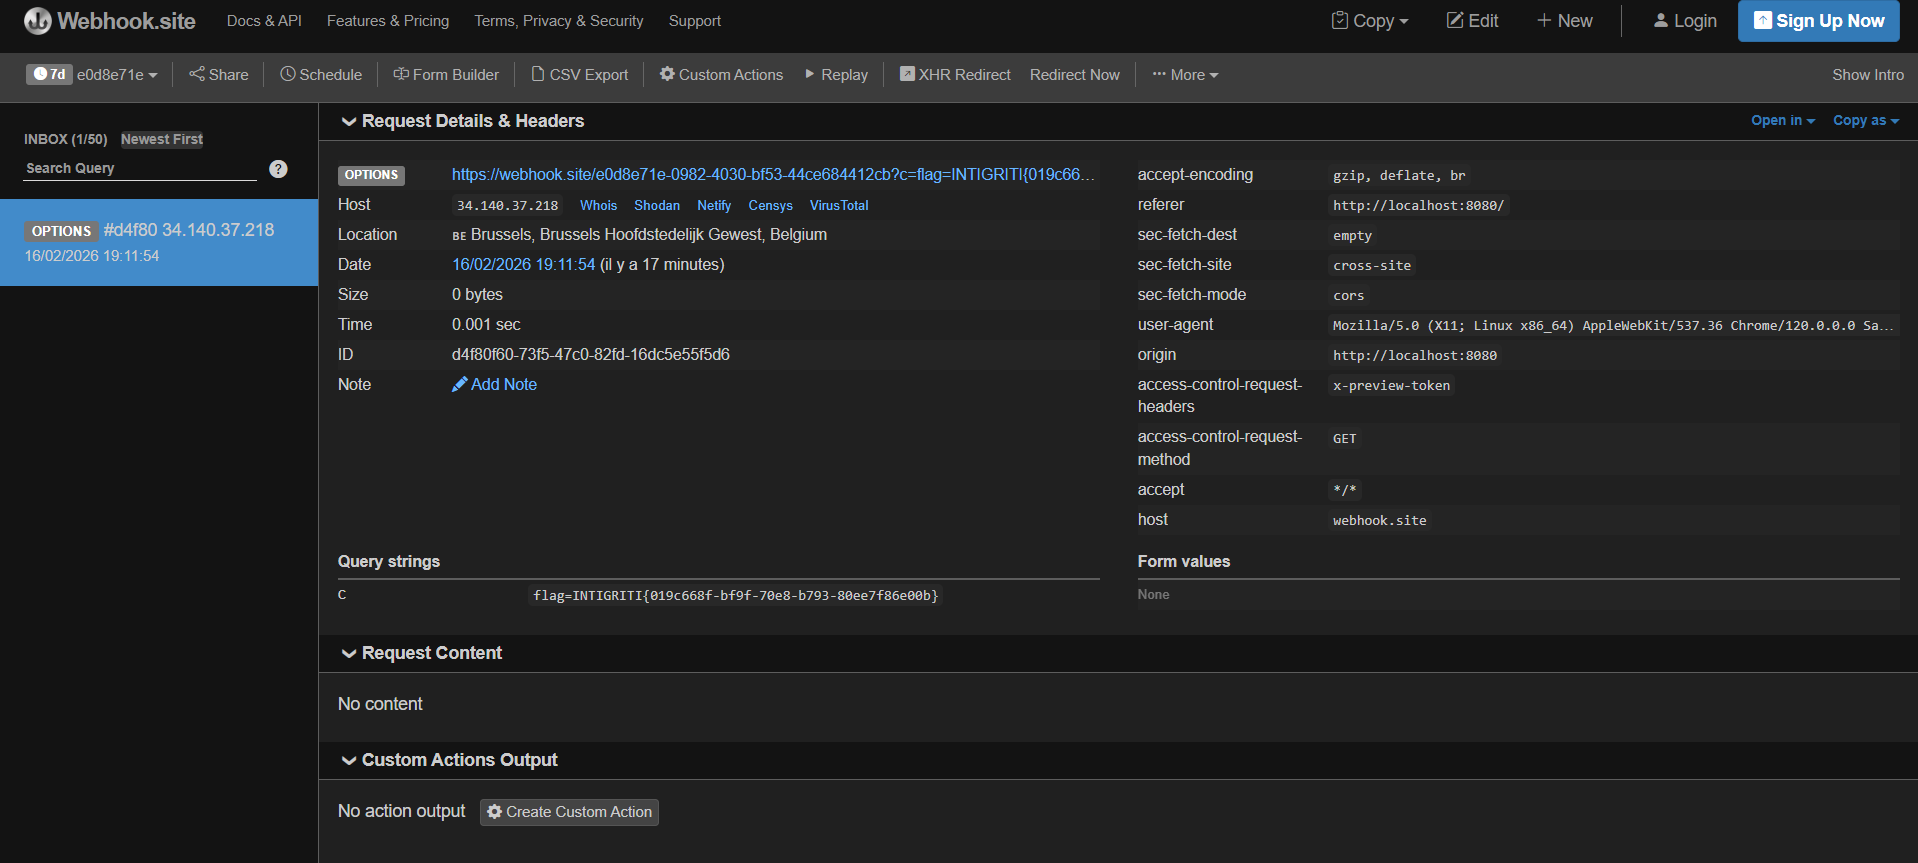Open Custom Actions gear icon
Viewport: 1918px width, 863px height.
pyautogui.click(x=667, y=74)
